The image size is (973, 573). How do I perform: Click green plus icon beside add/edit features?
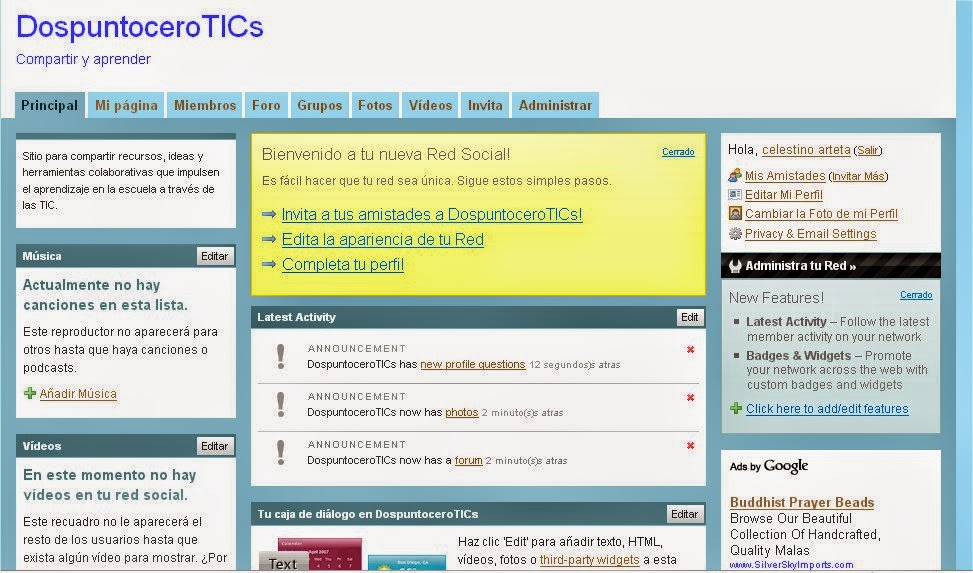point(736,408)
